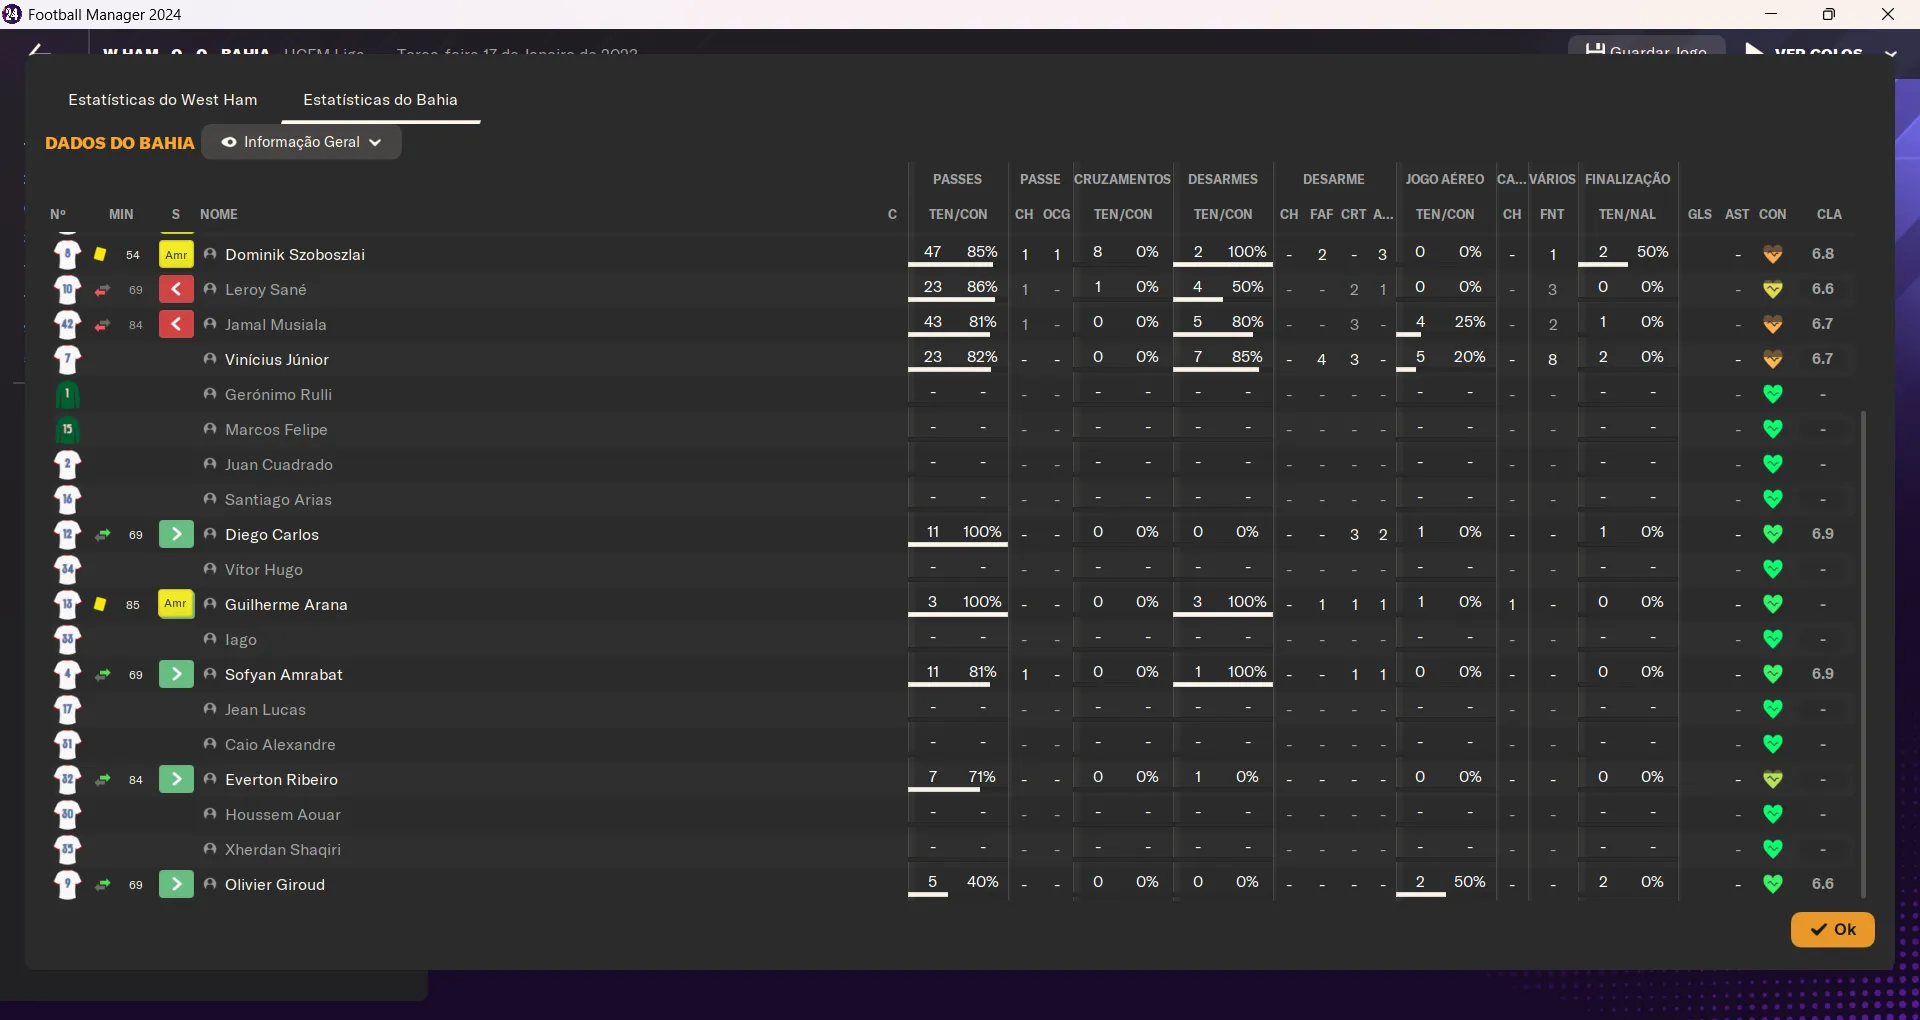1920x1020 pixels.
Task: Click the vertical scrollbar of player list
Action: (1863, 654)
